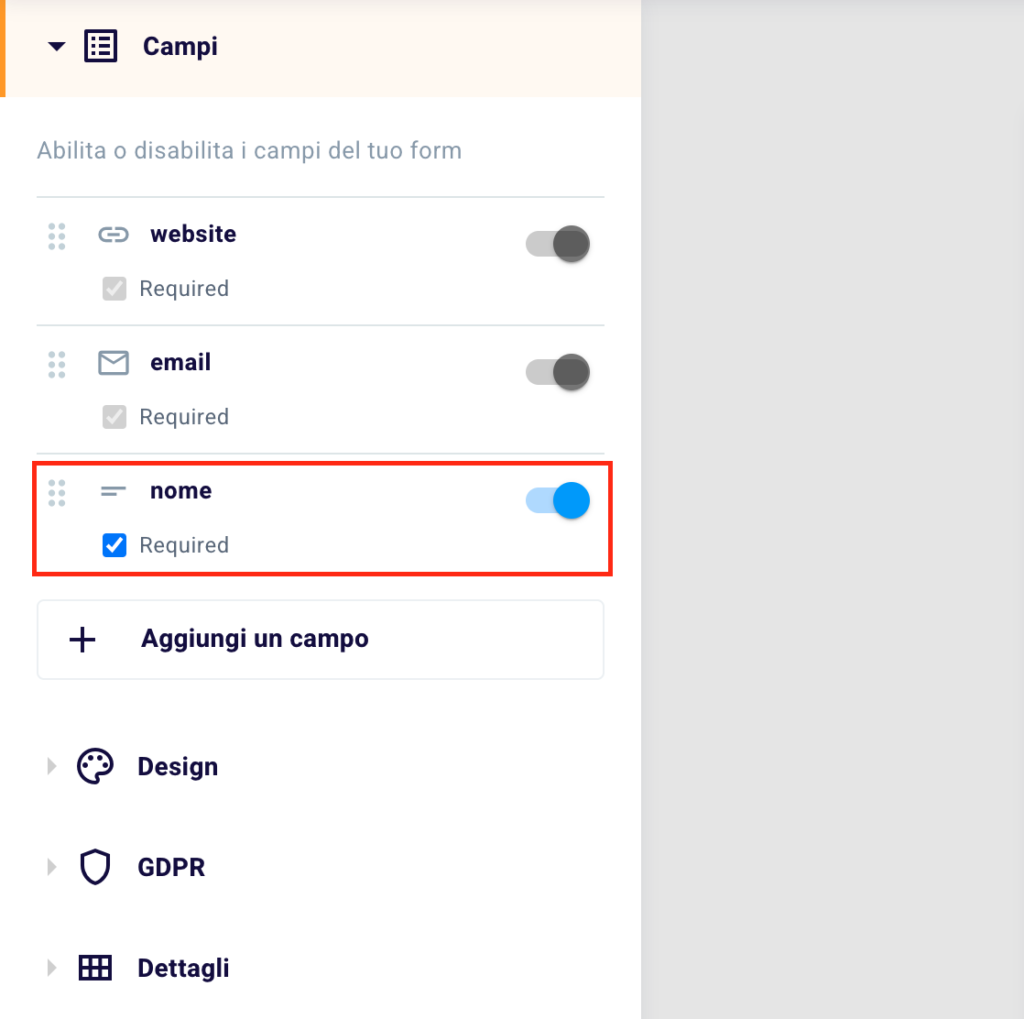Click the nome text field icon
1024x1019 pixels.
113,491
